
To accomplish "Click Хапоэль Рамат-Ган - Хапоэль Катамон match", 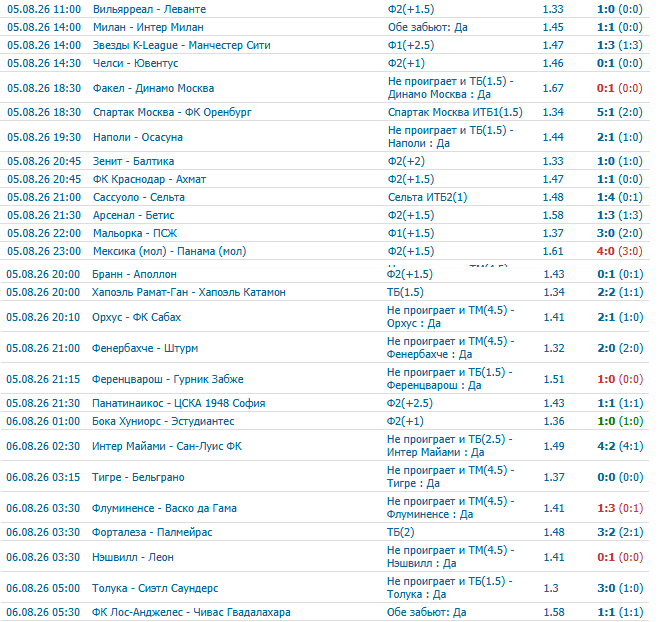I will [189, 293].
